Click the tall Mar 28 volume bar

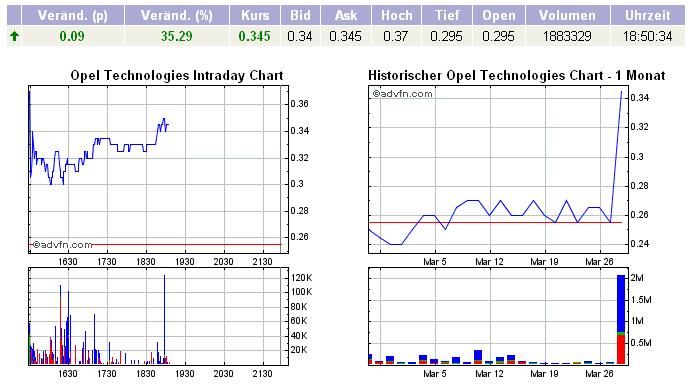coord(621,319)
